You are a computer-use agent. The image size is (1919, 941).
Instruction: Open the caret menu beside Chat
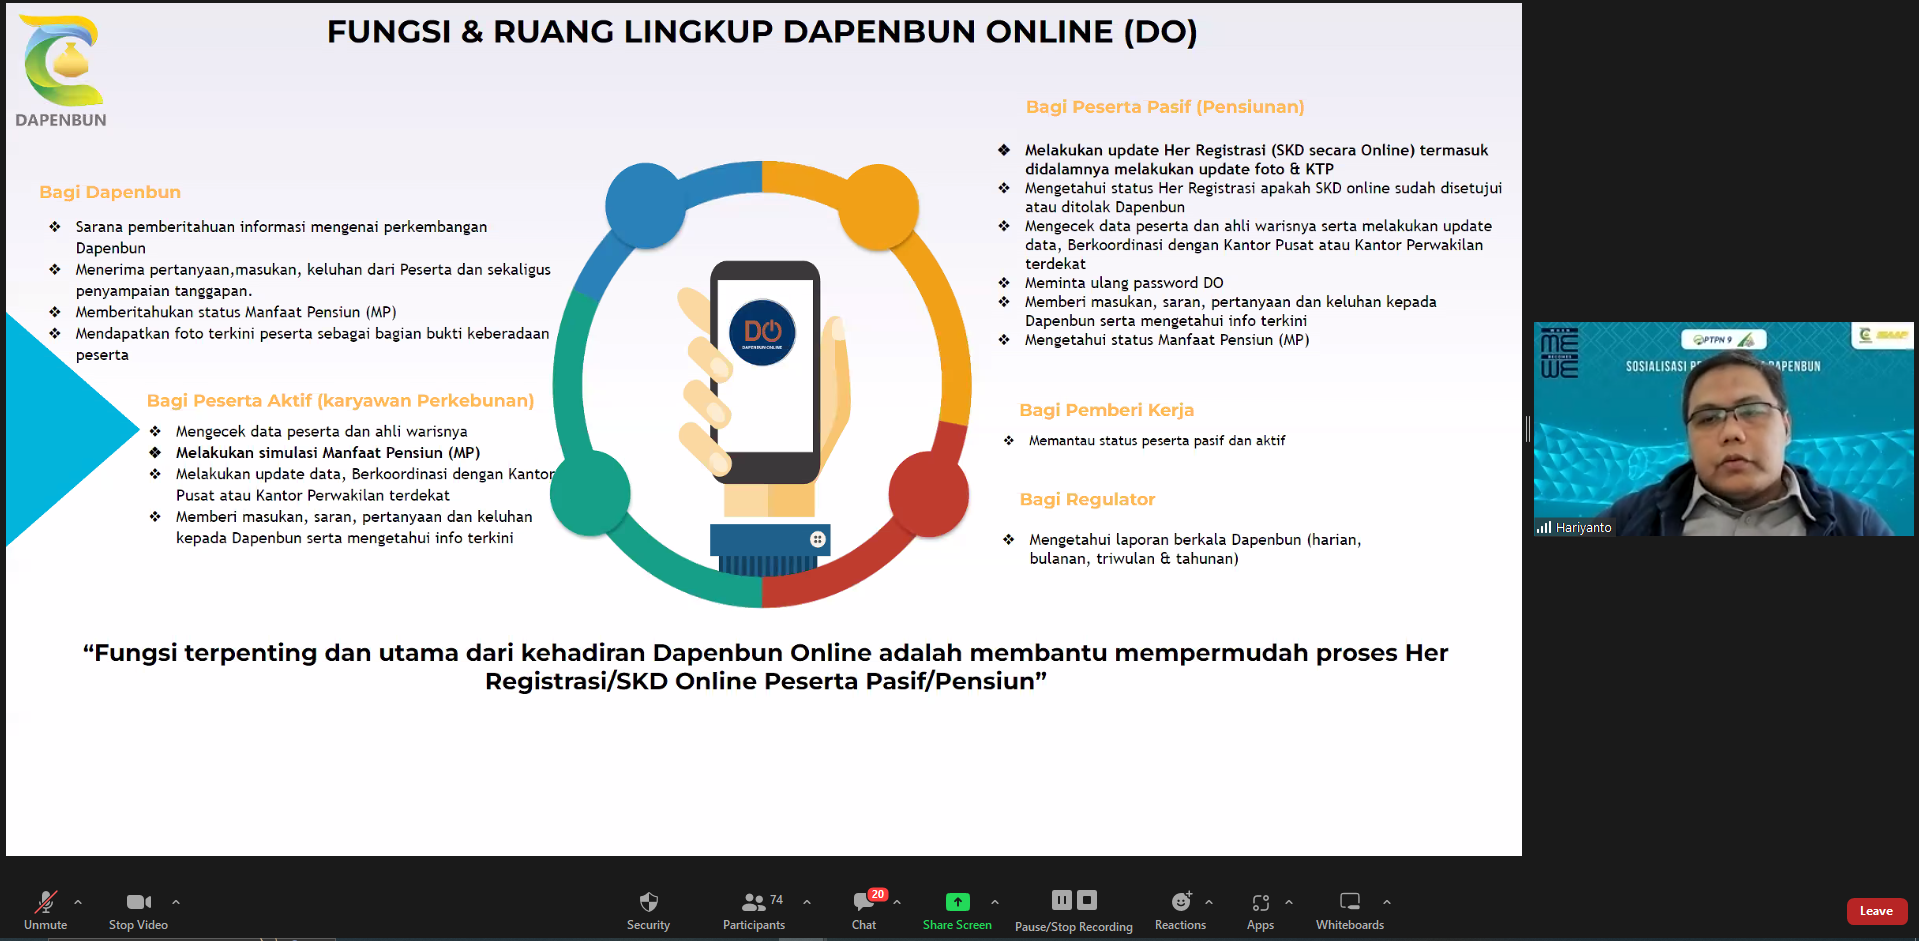click(897, 902)
